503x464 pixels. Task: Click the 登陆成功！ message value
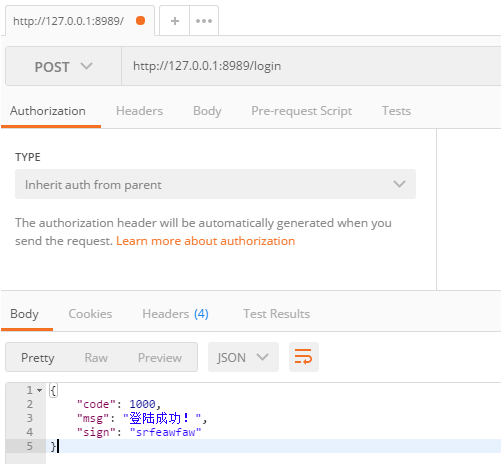click(x=162, y=418)
